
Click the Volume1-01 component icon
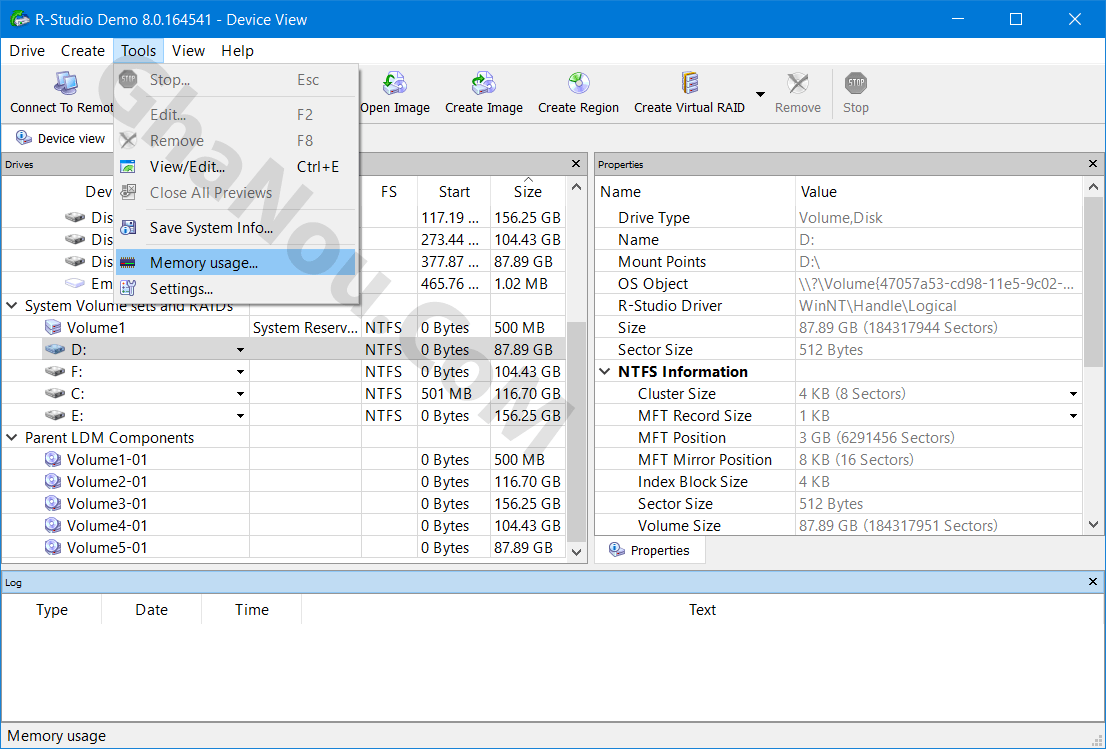point(53,459)
